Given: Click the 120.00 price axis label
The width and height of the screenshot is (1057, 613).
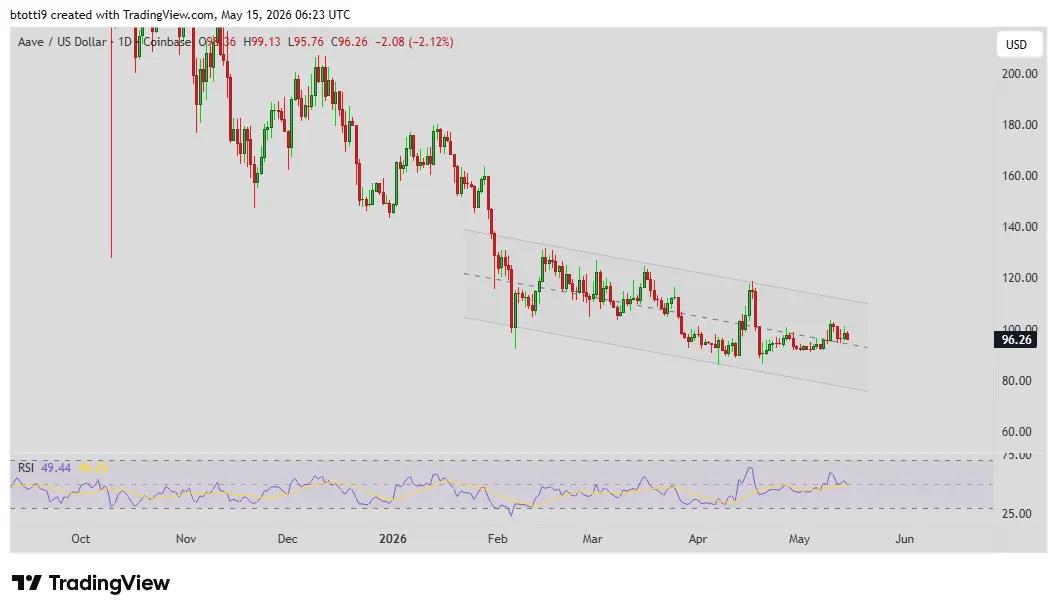Looking at the screenshot, I should point(1019,278).
